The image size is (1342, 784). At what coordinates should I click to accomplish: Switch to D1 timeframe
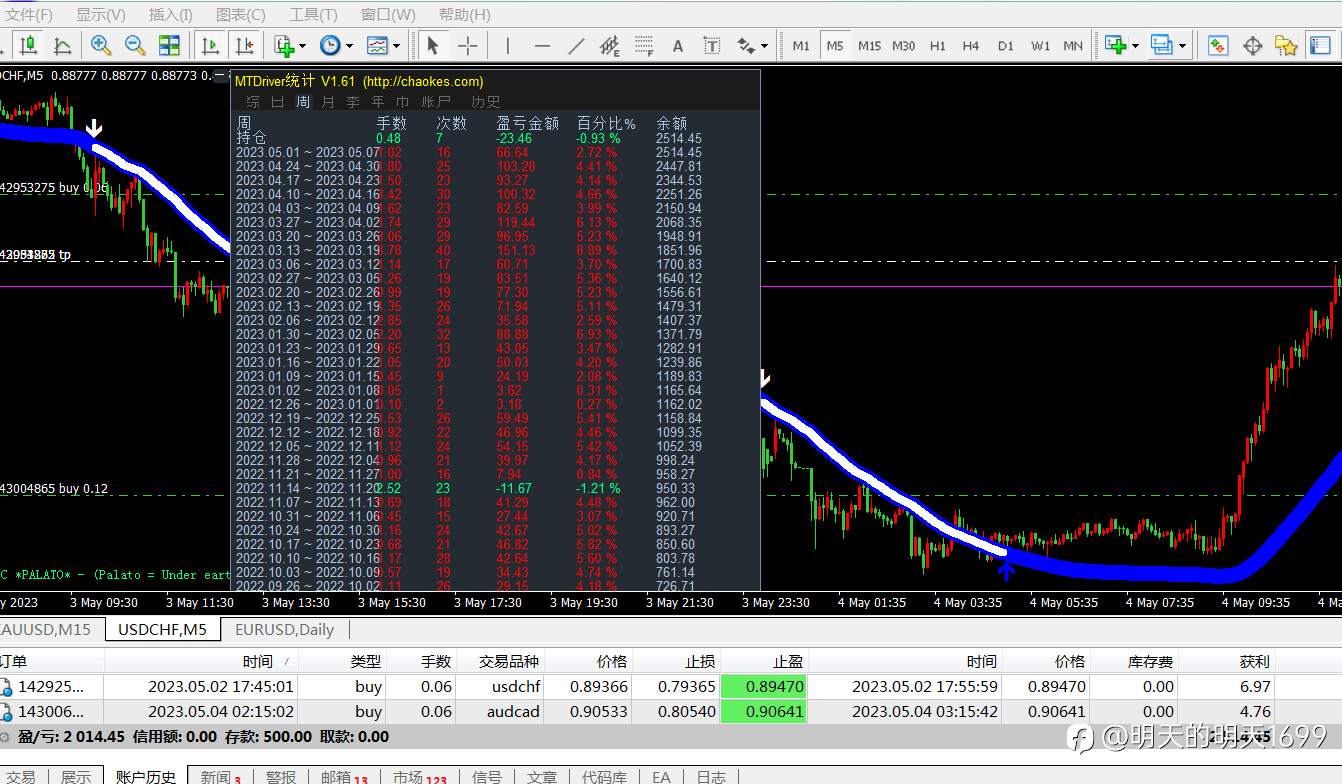pos(1006,45)
